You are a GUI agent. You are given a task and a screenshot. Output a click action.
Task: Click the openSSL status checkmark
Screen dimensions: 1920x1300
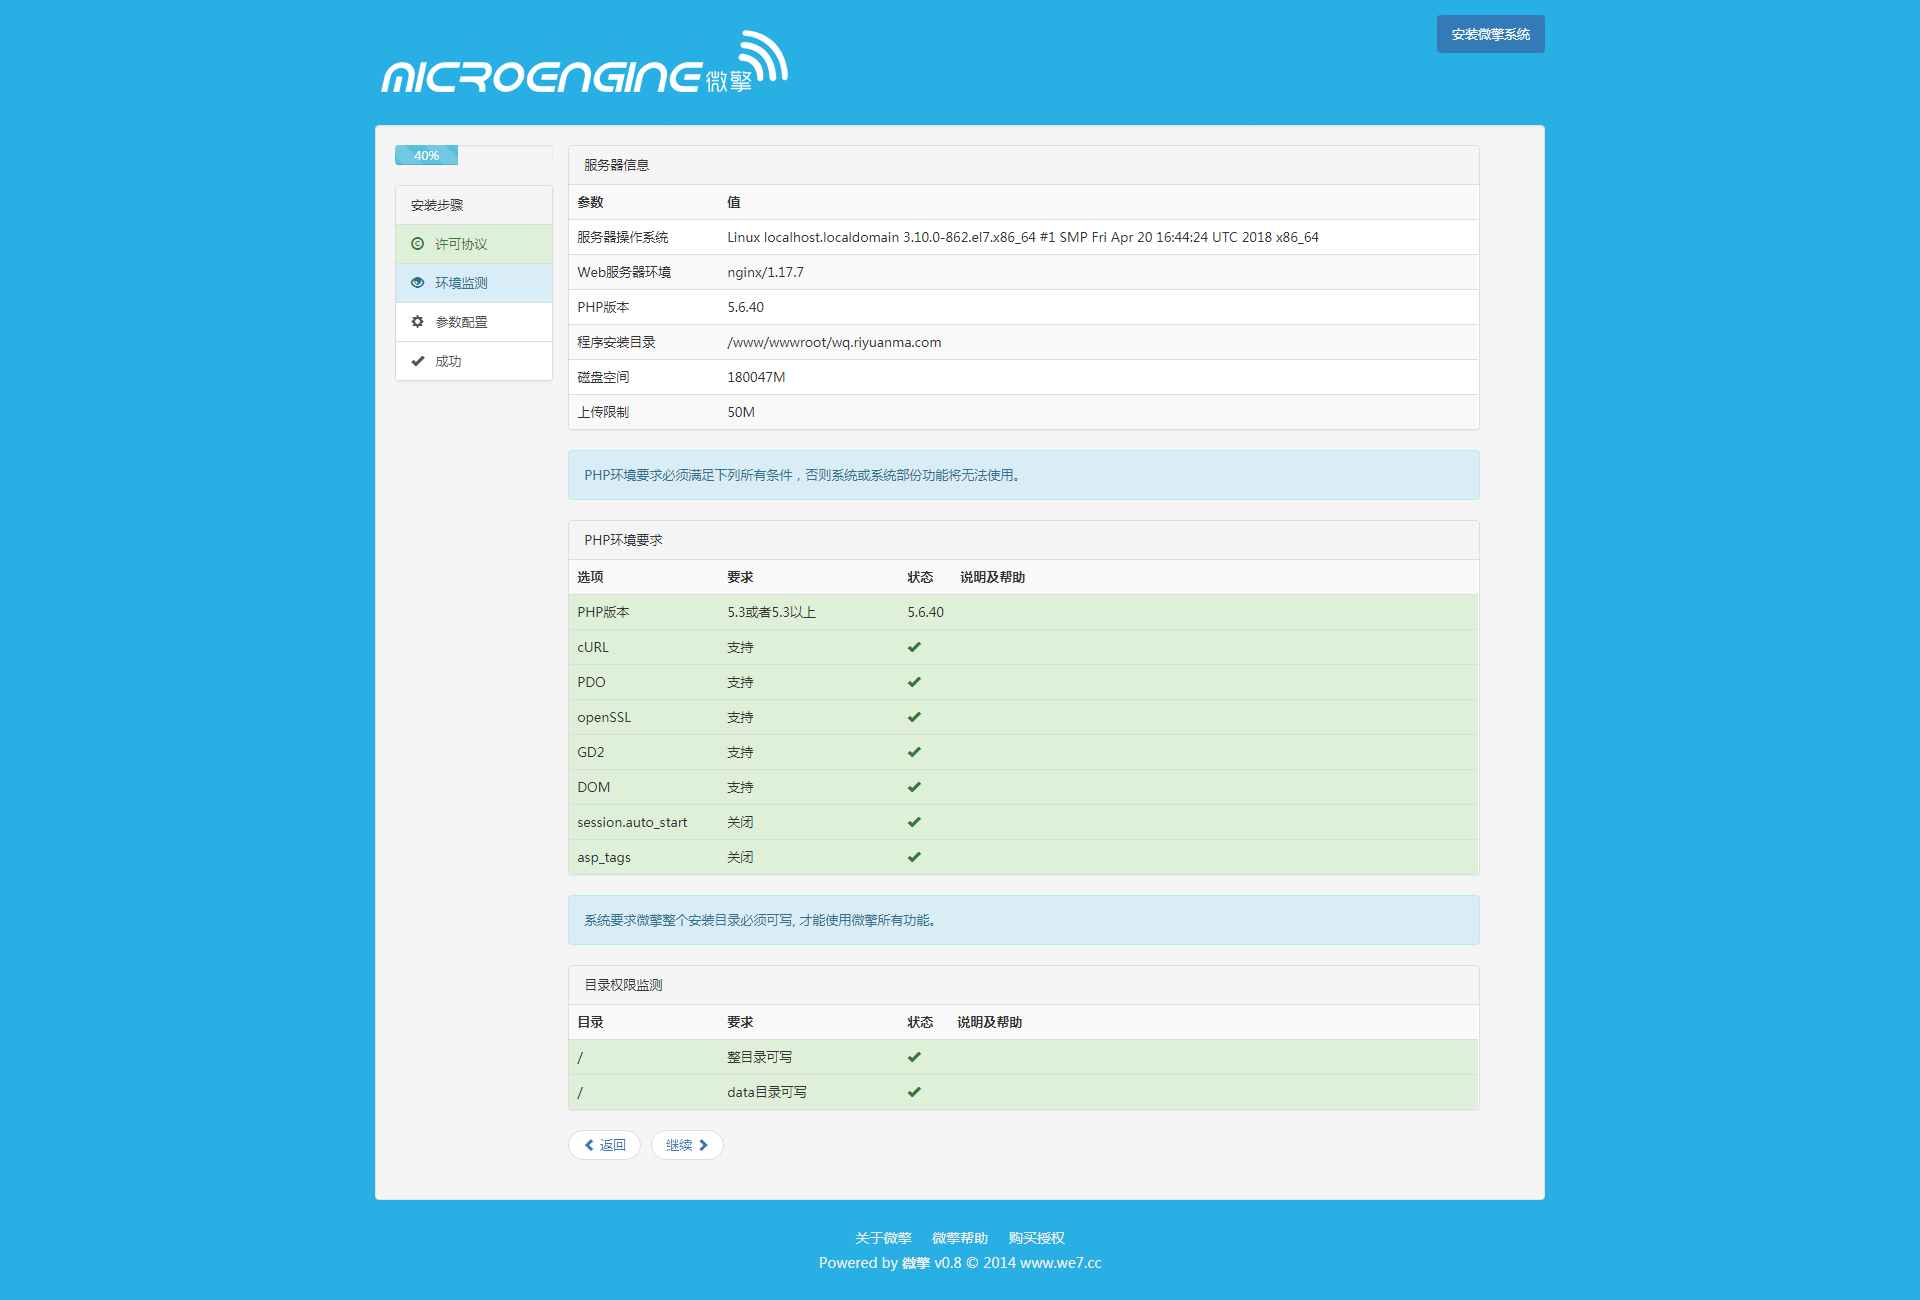914,717
